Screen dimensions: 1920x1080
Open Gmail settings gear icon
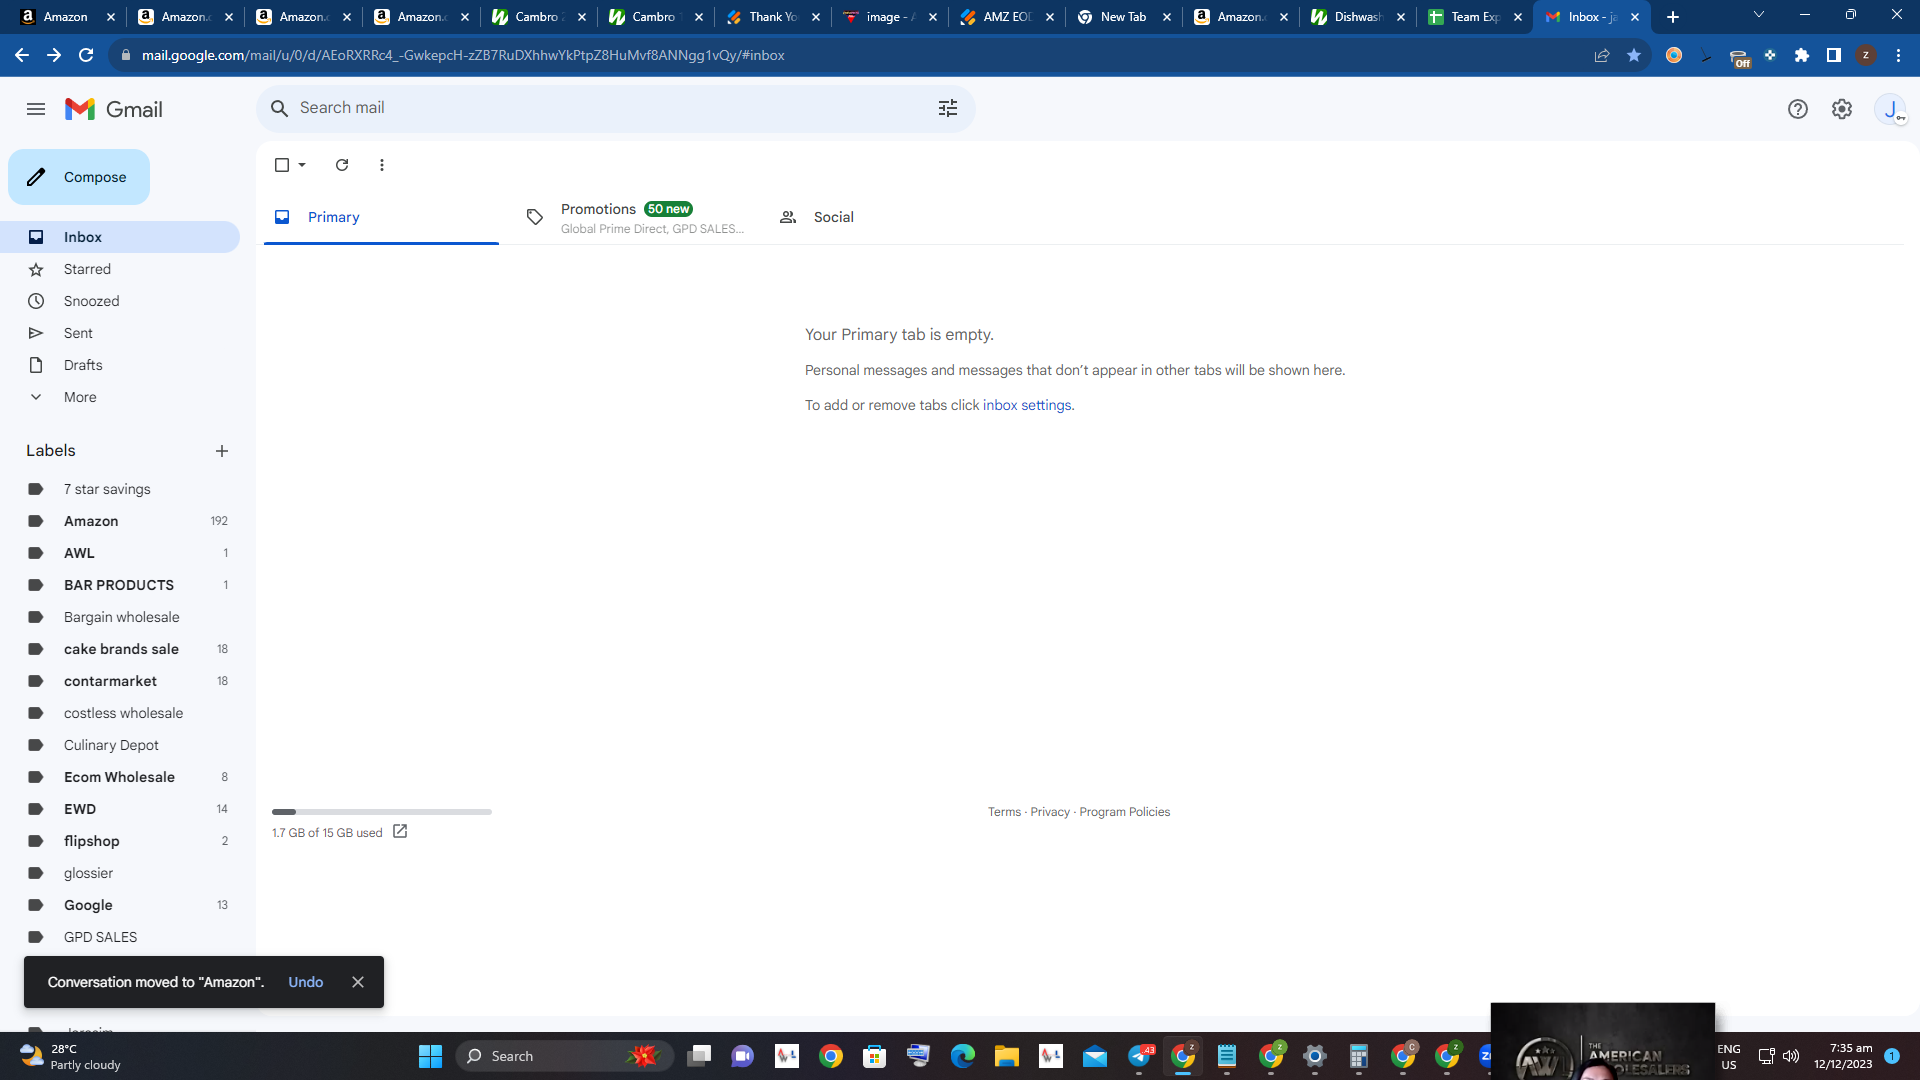(1842, 109)
